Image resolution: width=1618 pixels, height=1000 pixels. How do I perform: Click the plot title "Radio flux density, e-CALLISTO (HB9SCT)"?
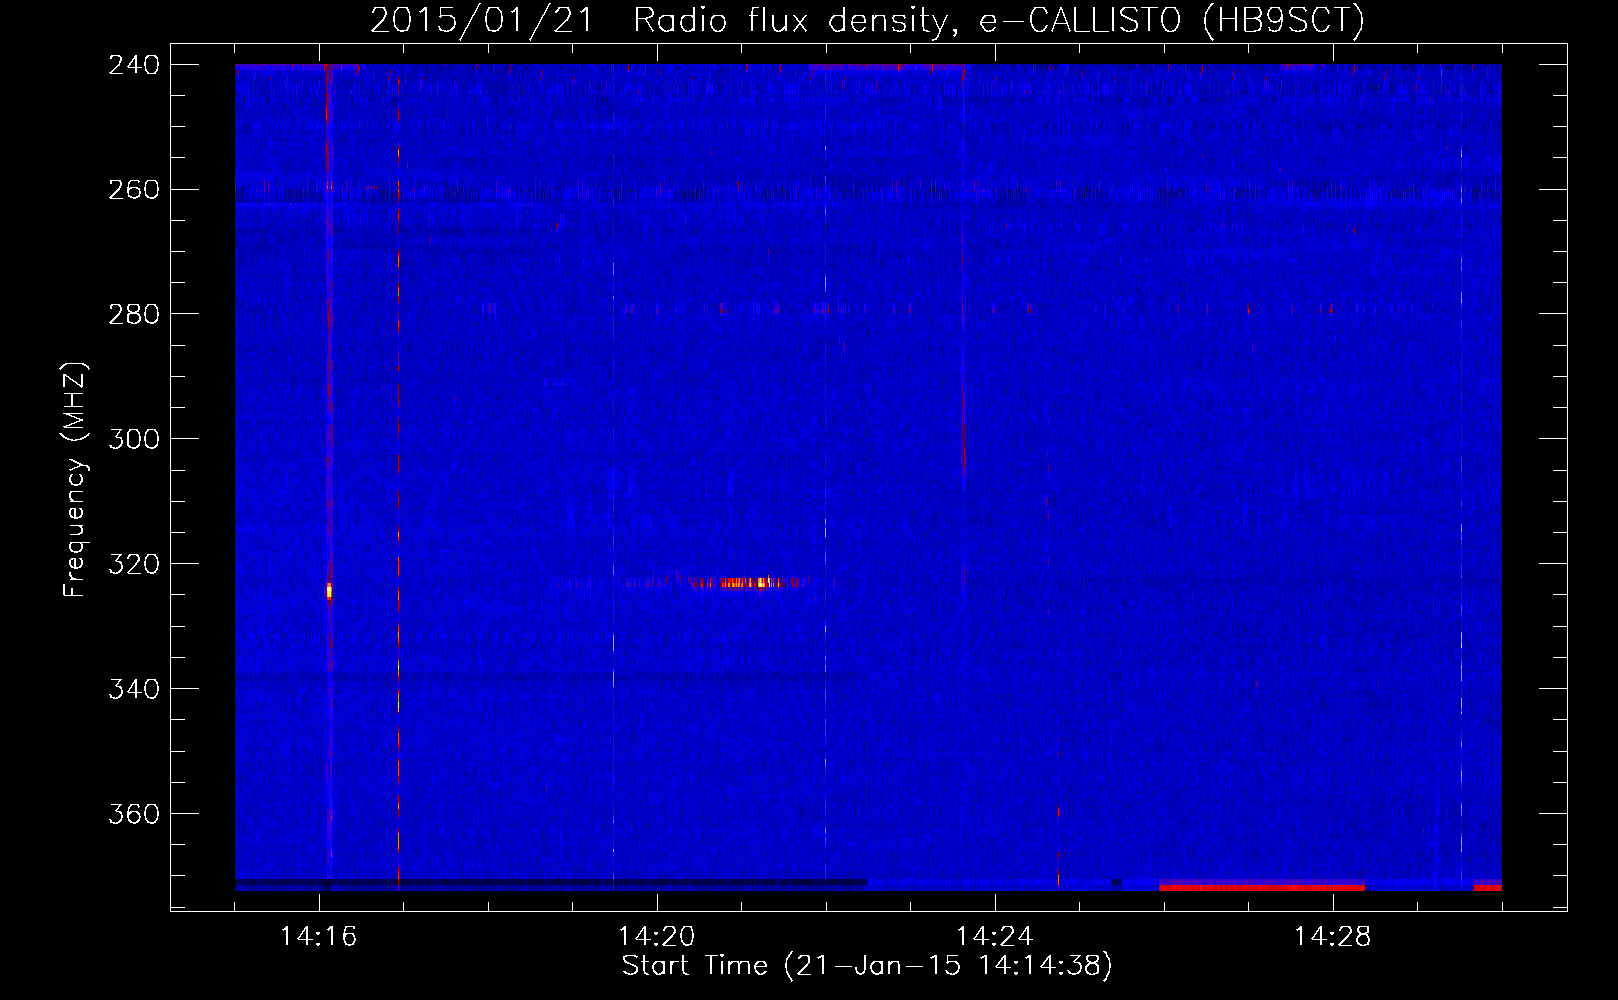click(999, 20)
